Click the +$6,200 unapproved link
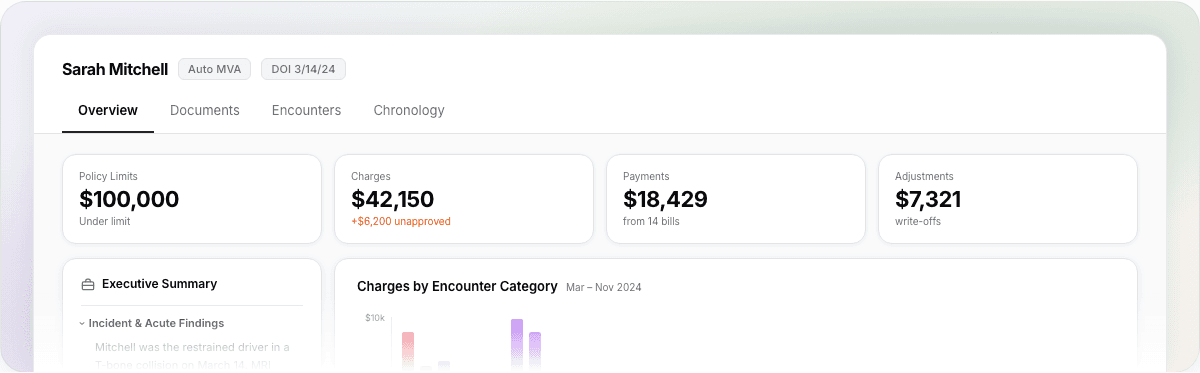Image resolution: width=1200 pixels, height=373 pixels. tap(401, 221)
